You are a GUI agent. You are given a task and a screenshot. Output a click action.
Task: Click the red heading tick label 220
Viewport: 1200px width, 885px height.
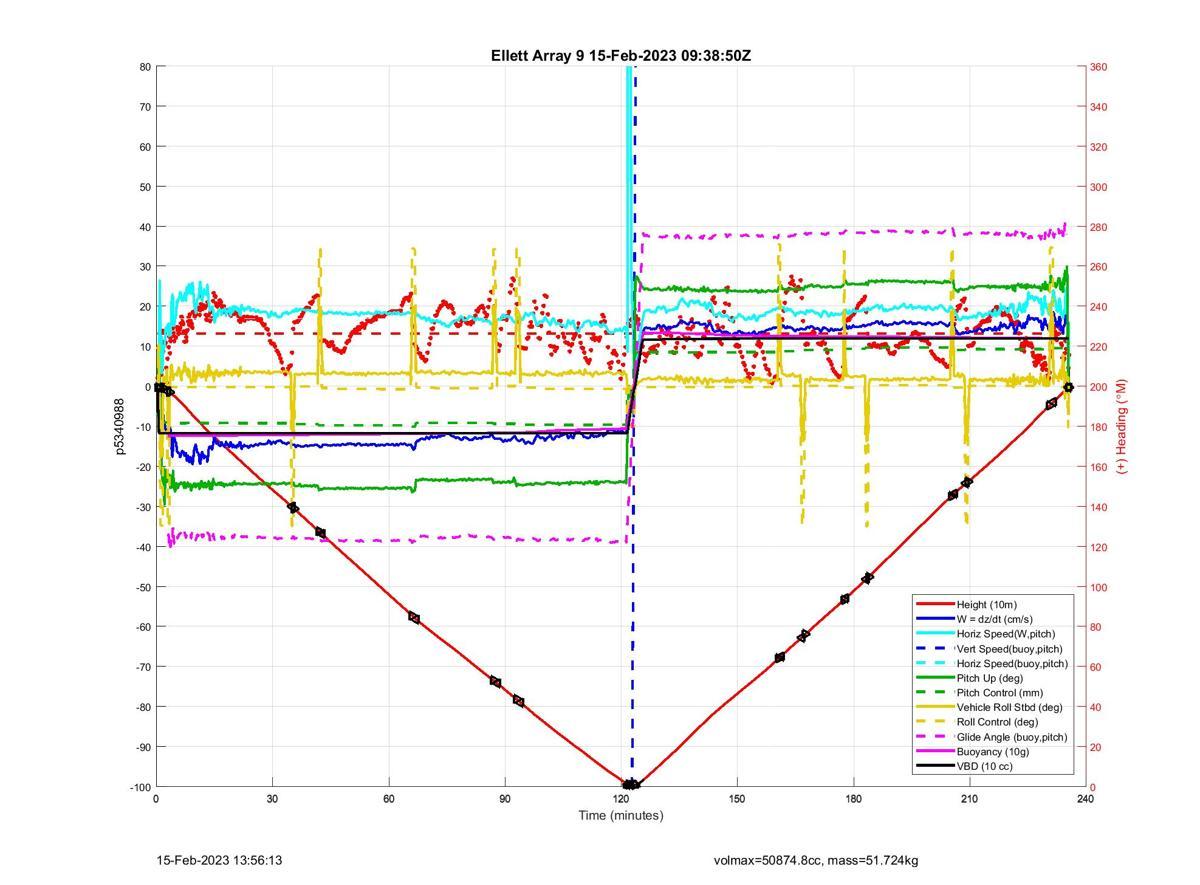tap(1098, 347)
